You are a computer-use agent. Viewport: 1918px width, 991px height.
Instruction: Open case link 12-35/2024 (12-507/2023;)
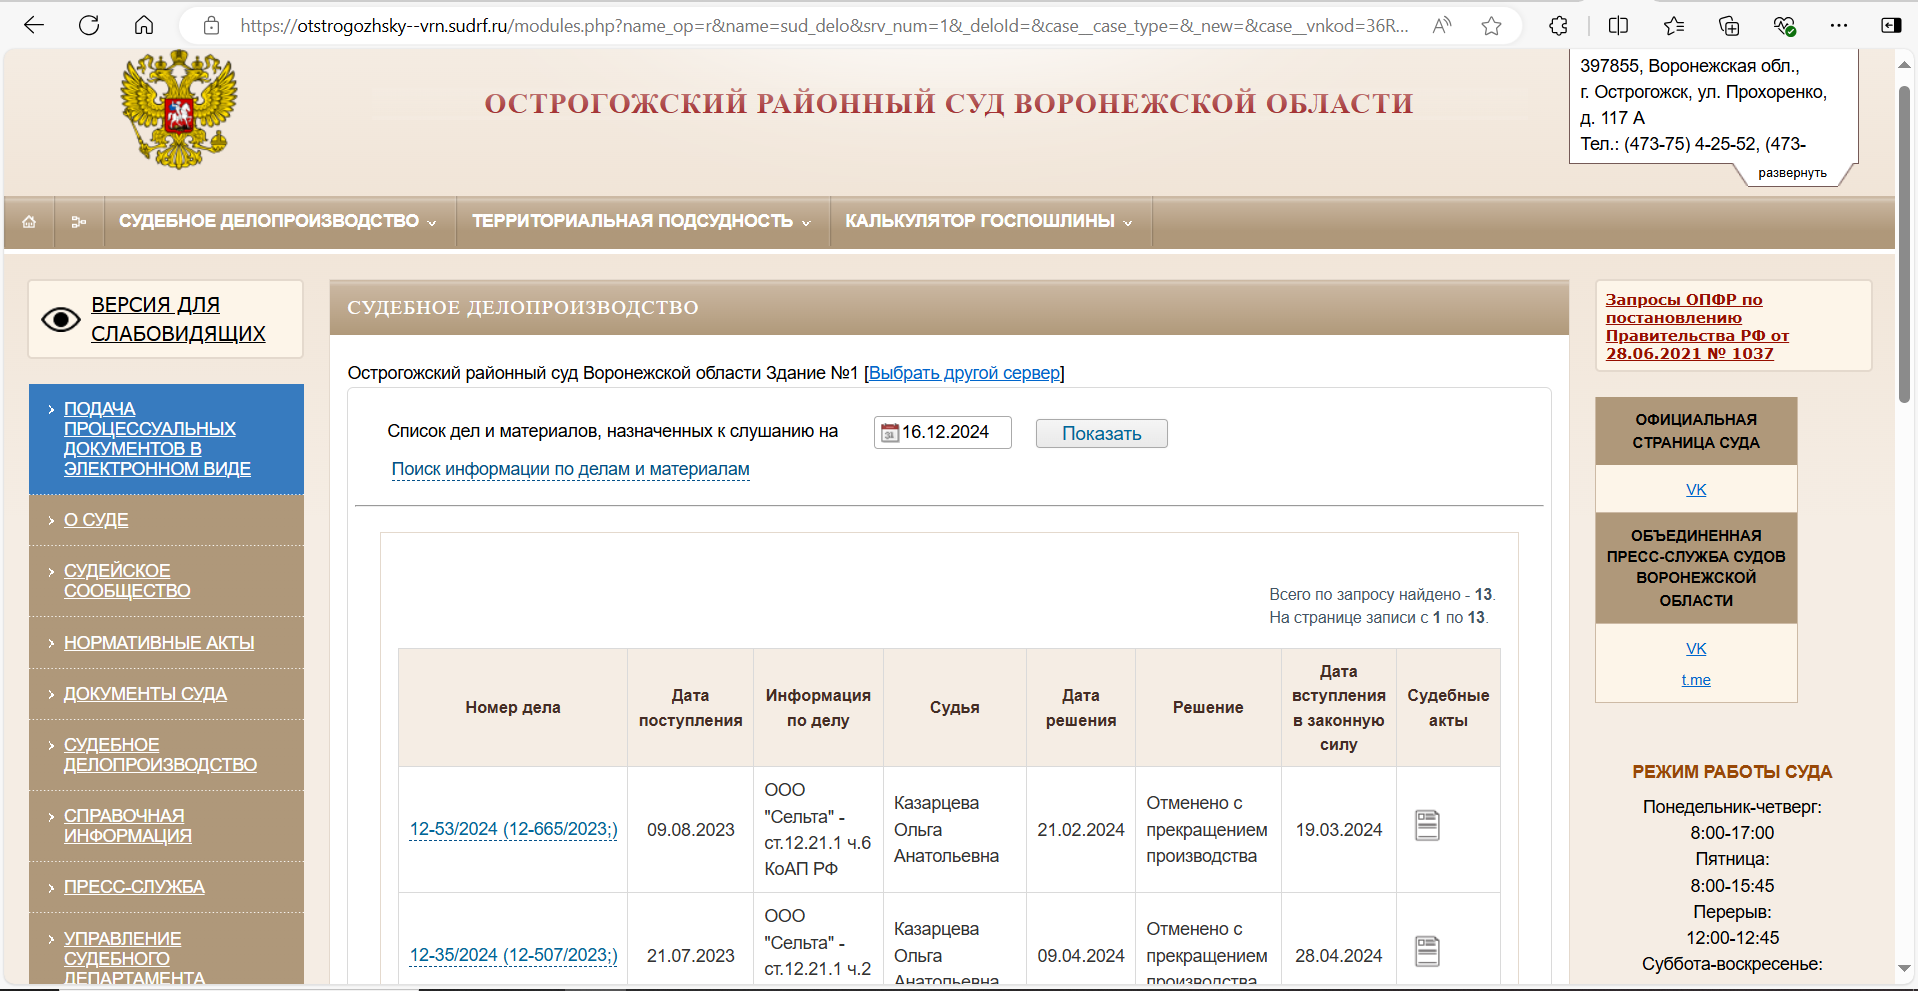coord(513,955)
